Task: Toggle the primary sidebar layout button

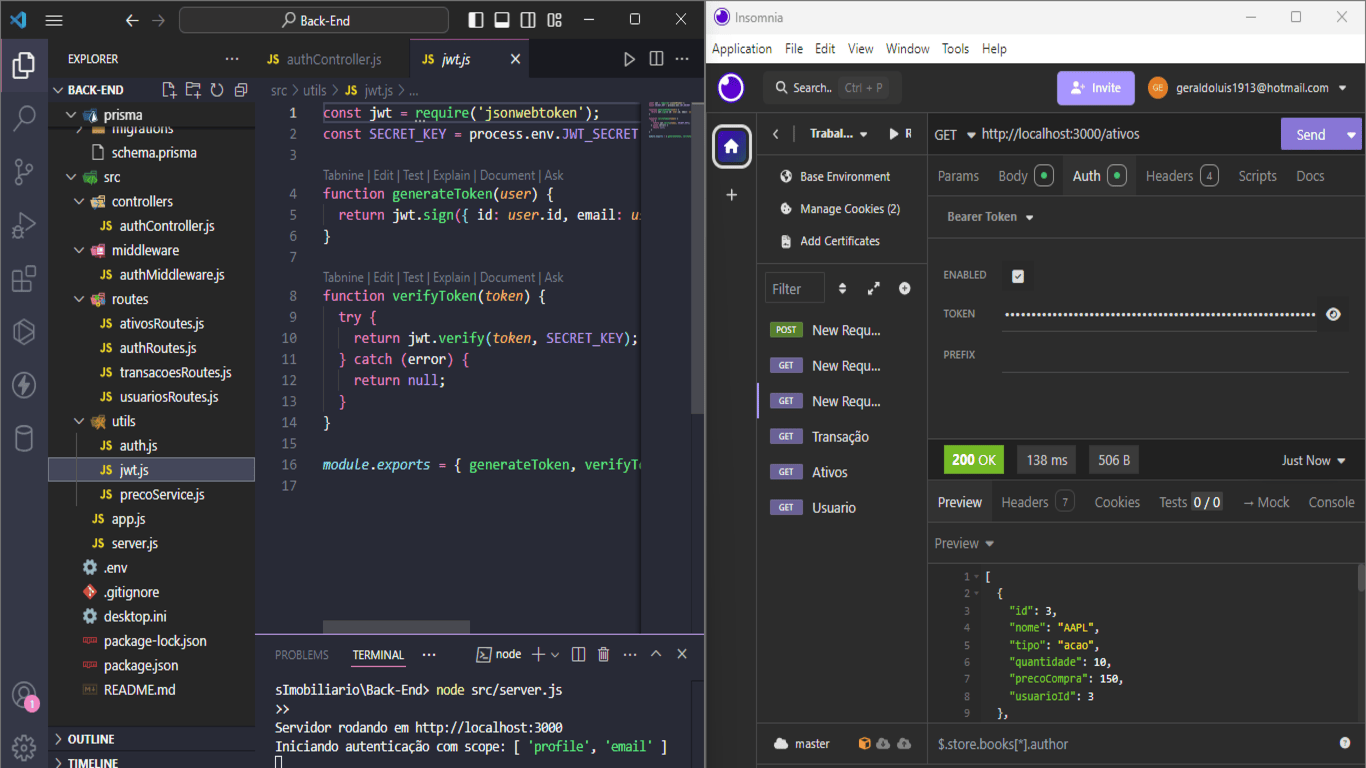Action: point(476,20)
